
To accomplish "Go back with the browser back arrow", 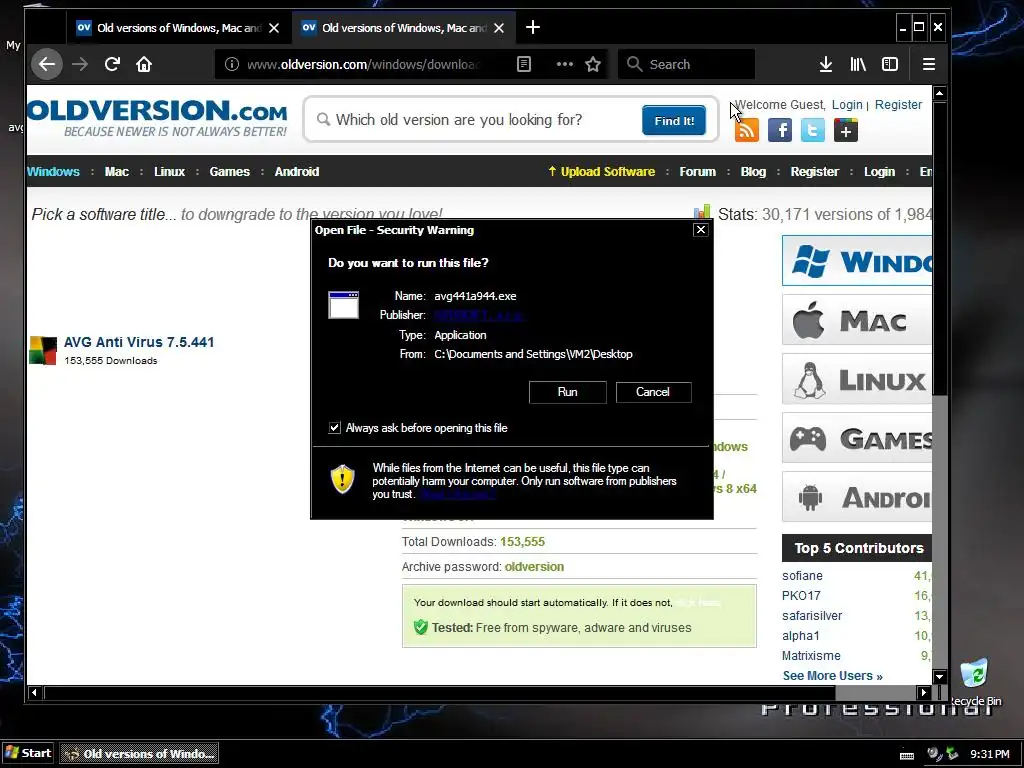I will (x=47, y=64).
